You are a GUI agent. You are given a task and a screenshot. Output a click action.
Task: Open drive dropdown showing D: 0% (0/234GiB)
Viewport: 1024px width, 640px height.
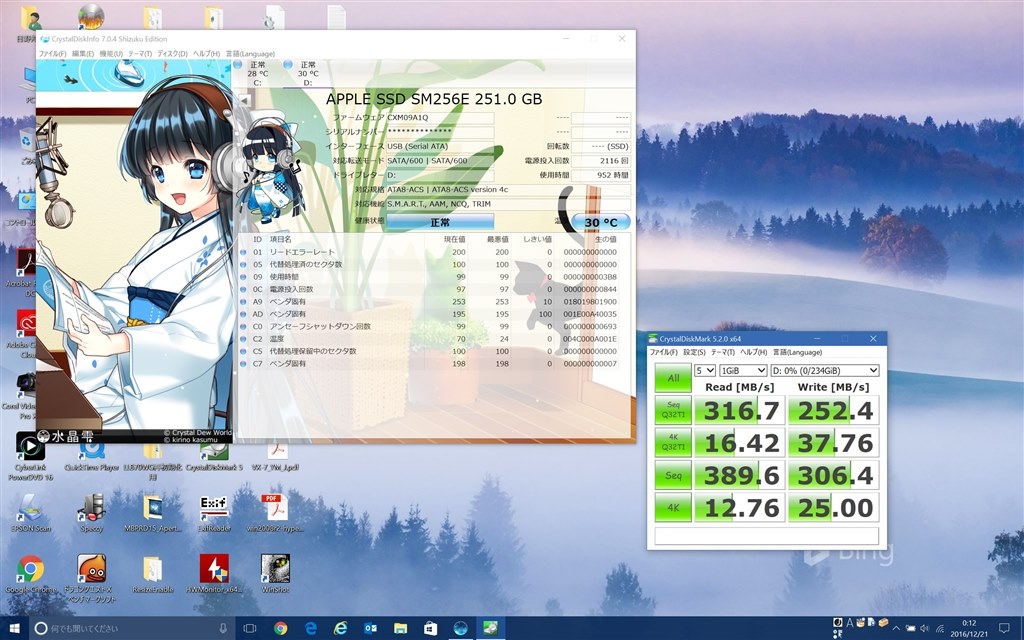[825, 370]
